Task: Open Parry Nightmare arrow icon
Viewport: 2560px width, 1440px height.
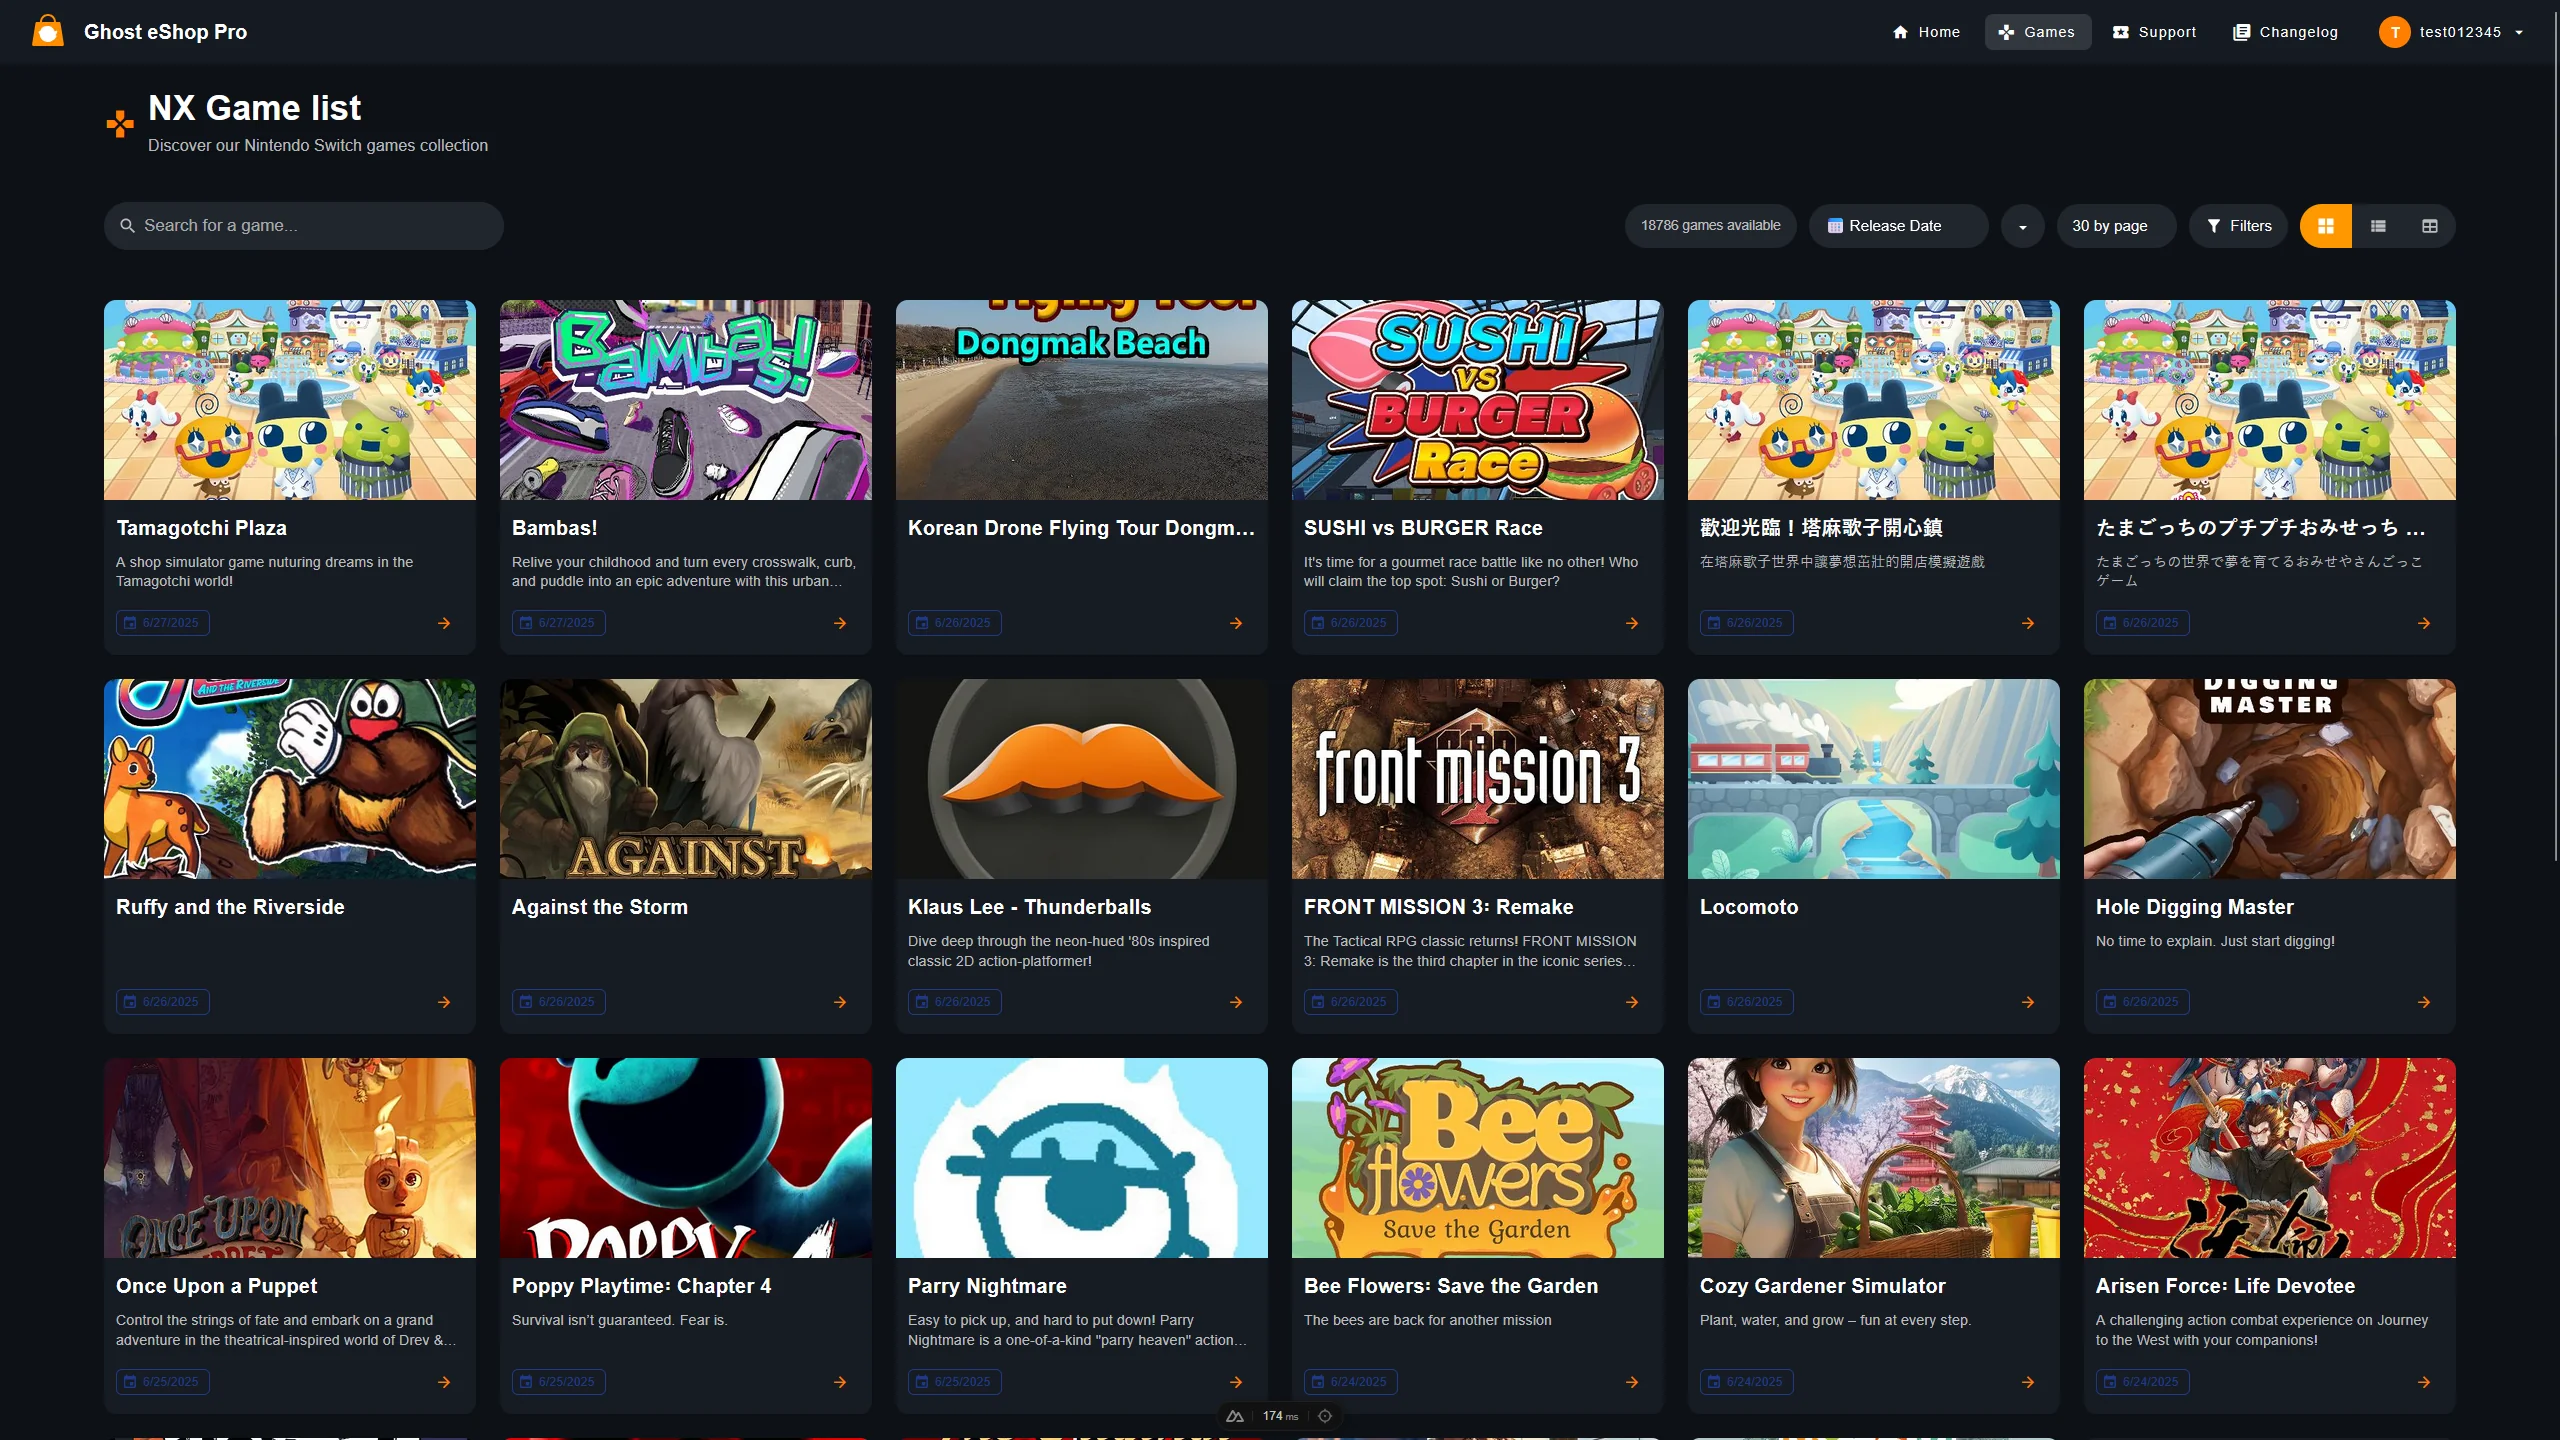Action: (1236, 1382)
